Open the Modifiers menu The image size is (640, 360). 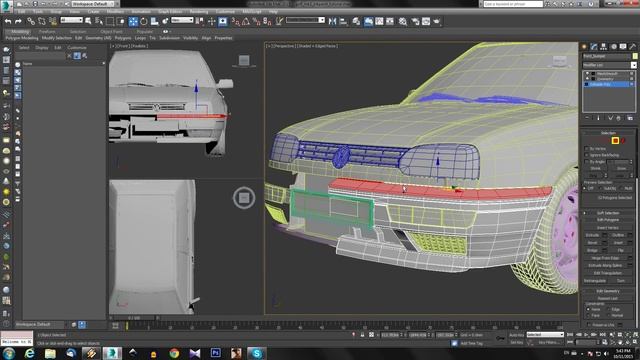pos(115,12)
